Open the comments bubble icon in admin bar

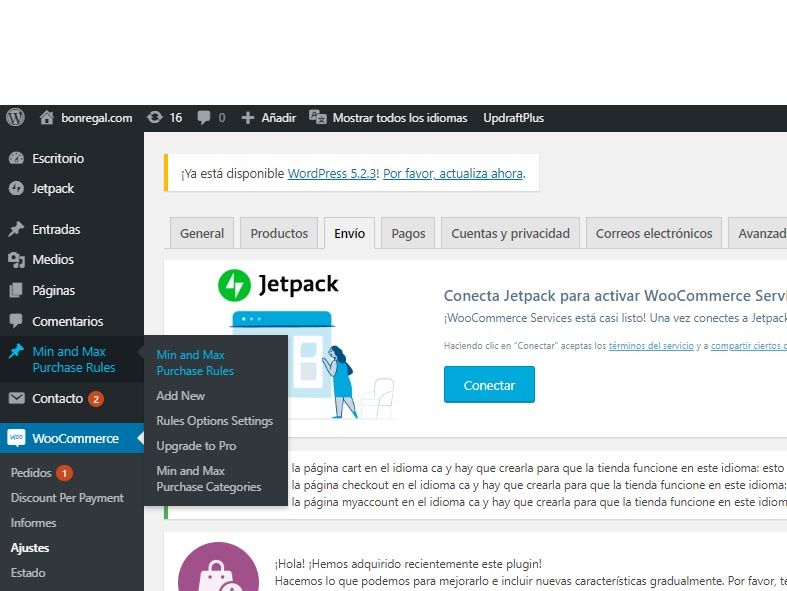click(x=203, y=117)
